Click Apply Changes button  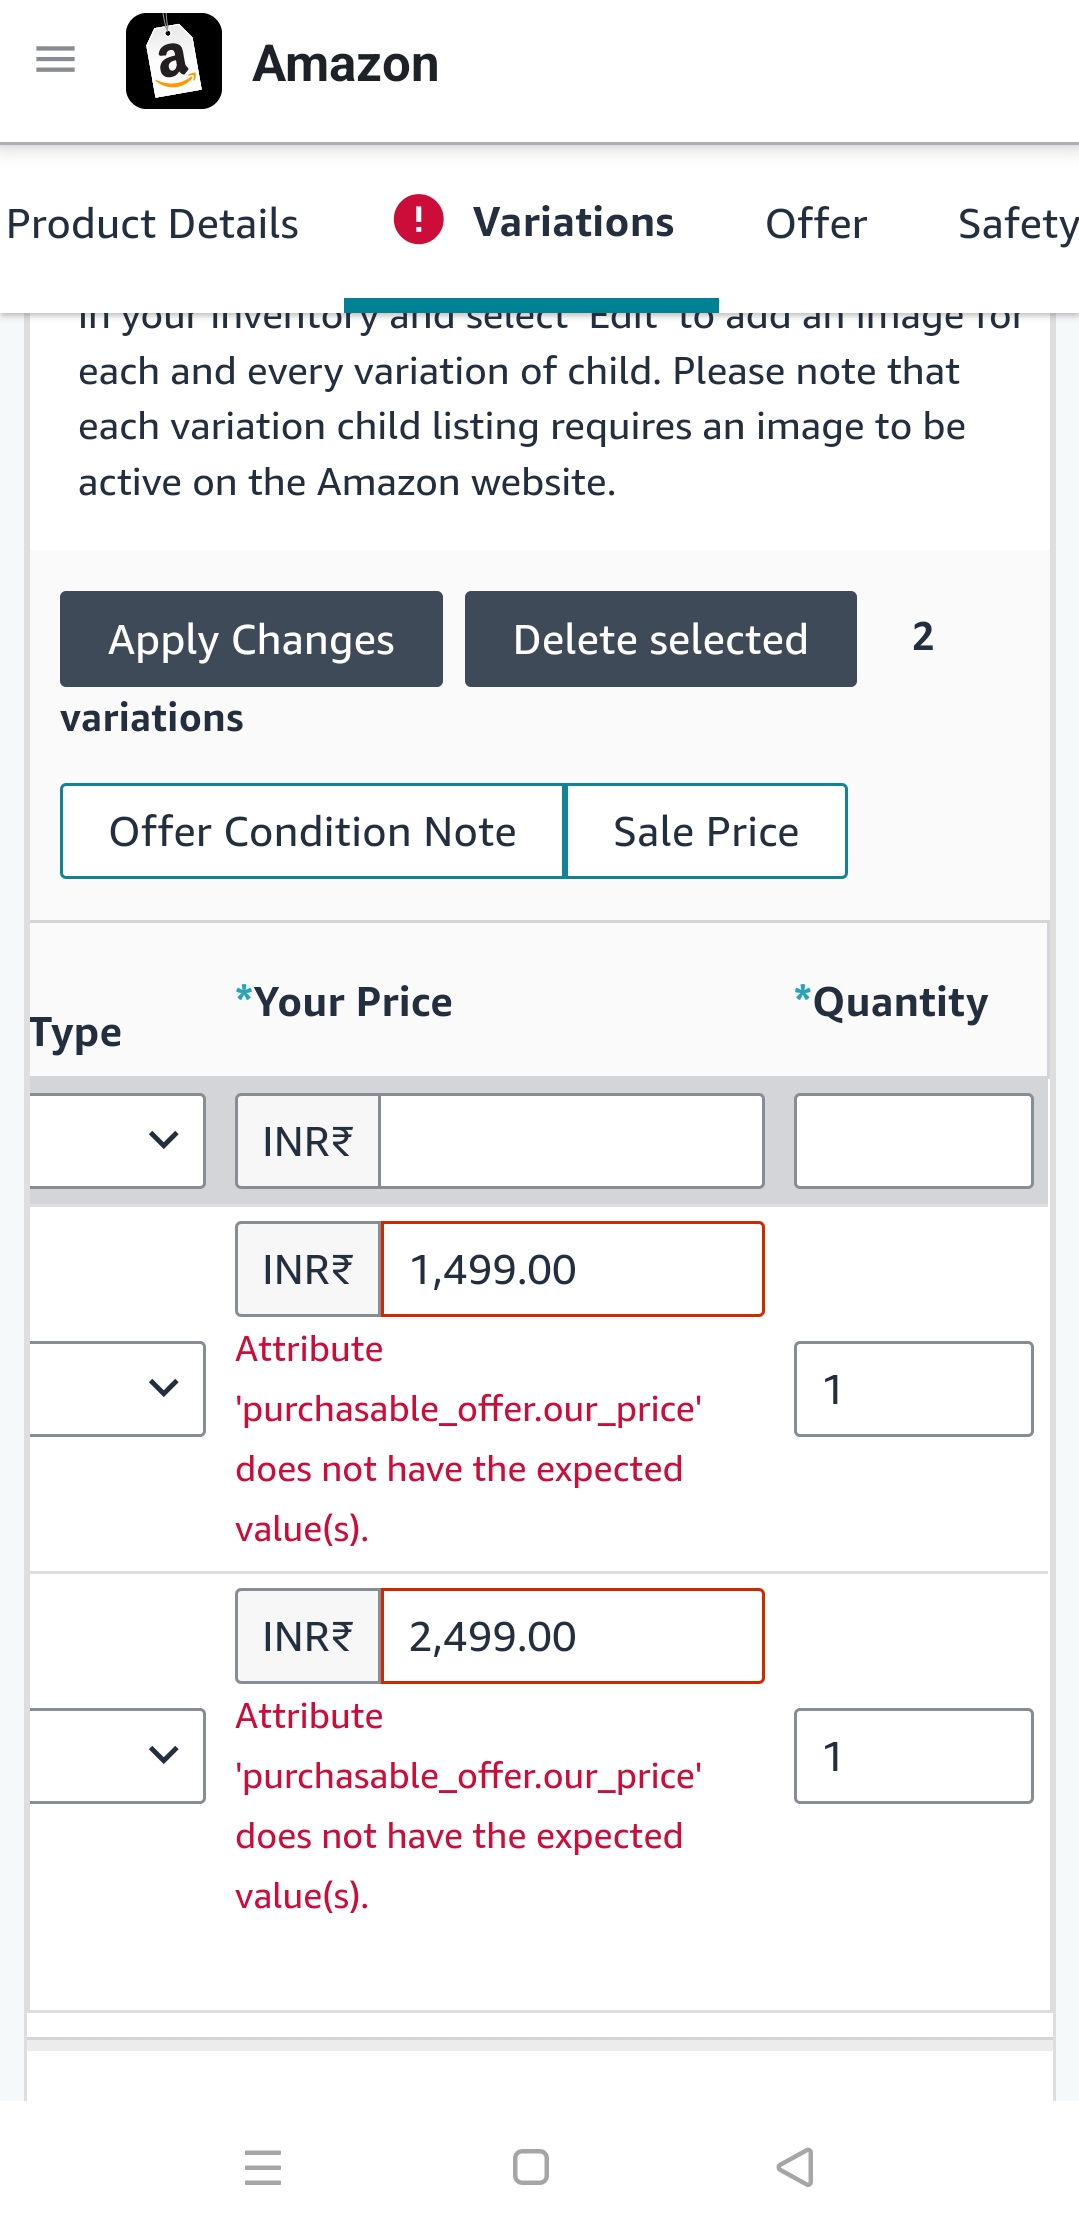251,639
